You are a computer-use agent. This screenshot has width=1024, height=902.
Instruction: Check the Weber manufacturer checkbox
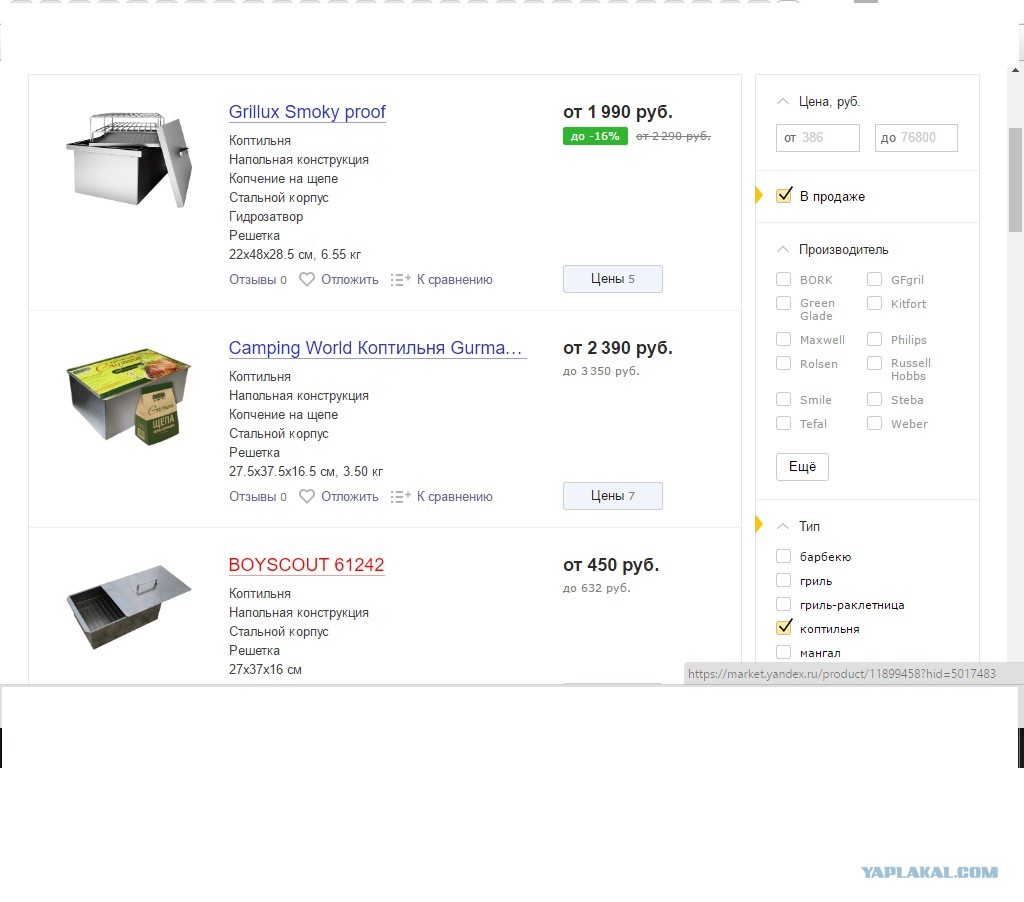(x=874, y=423)
